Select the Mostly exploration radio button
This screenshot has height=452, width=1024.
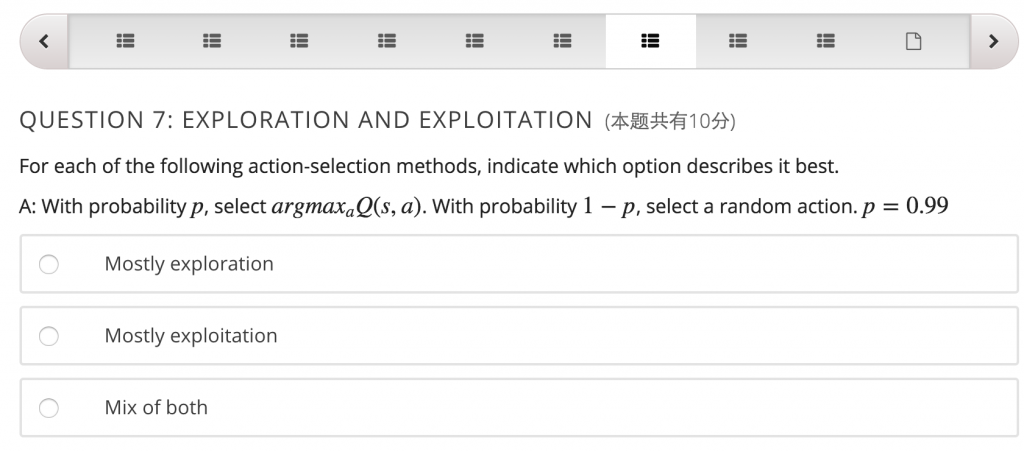click(x=48, y=264)
